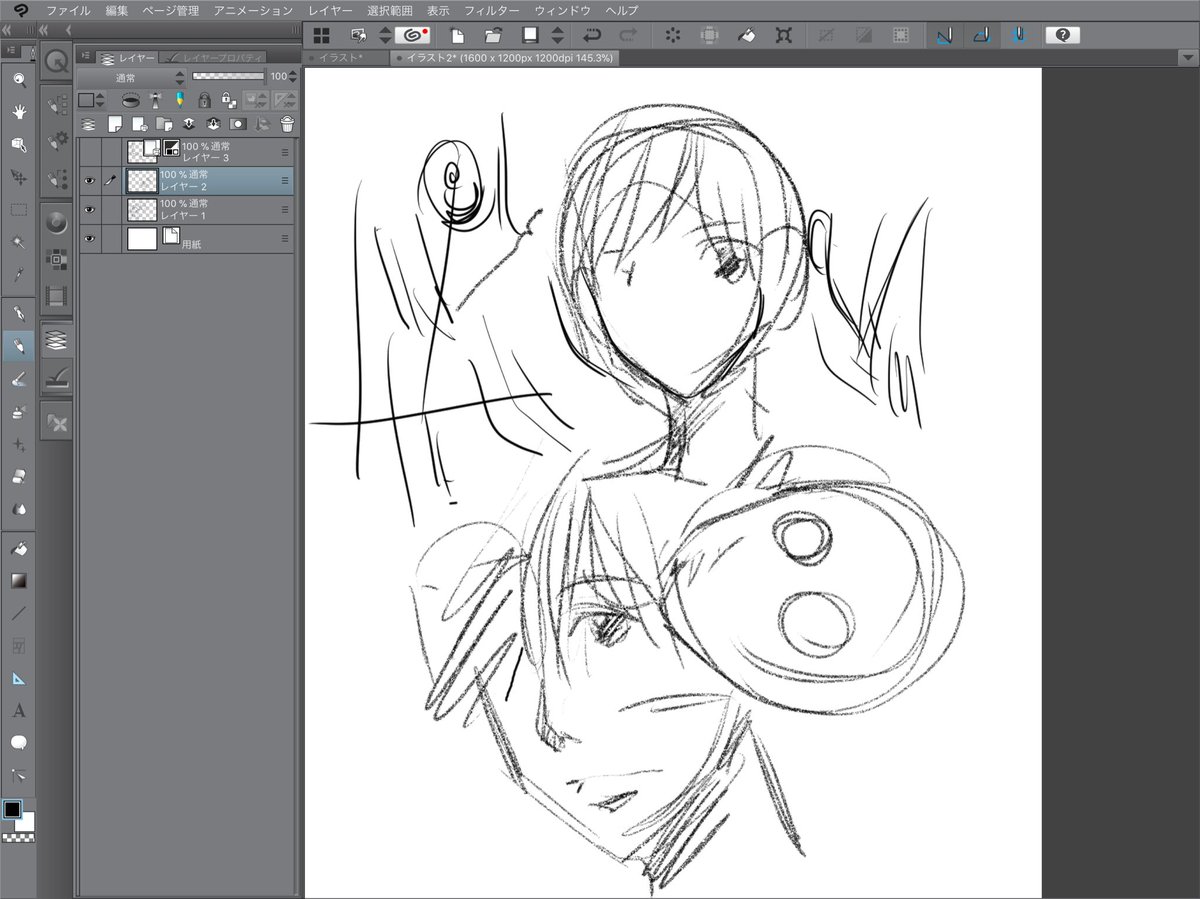Expand the save options arrows in command bar
This screenshot has height=899, width=1200.
558,35
